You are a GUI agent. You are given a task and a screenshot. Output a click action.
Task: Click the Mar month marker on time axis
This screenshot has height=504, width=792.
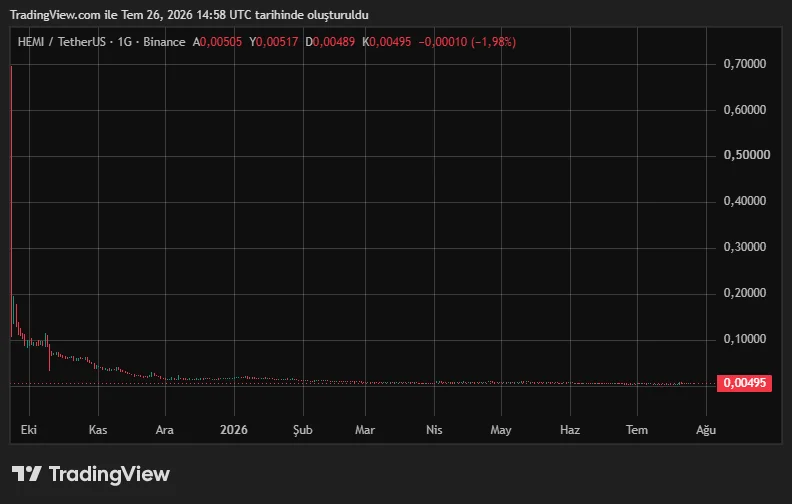tap(365, 430)
